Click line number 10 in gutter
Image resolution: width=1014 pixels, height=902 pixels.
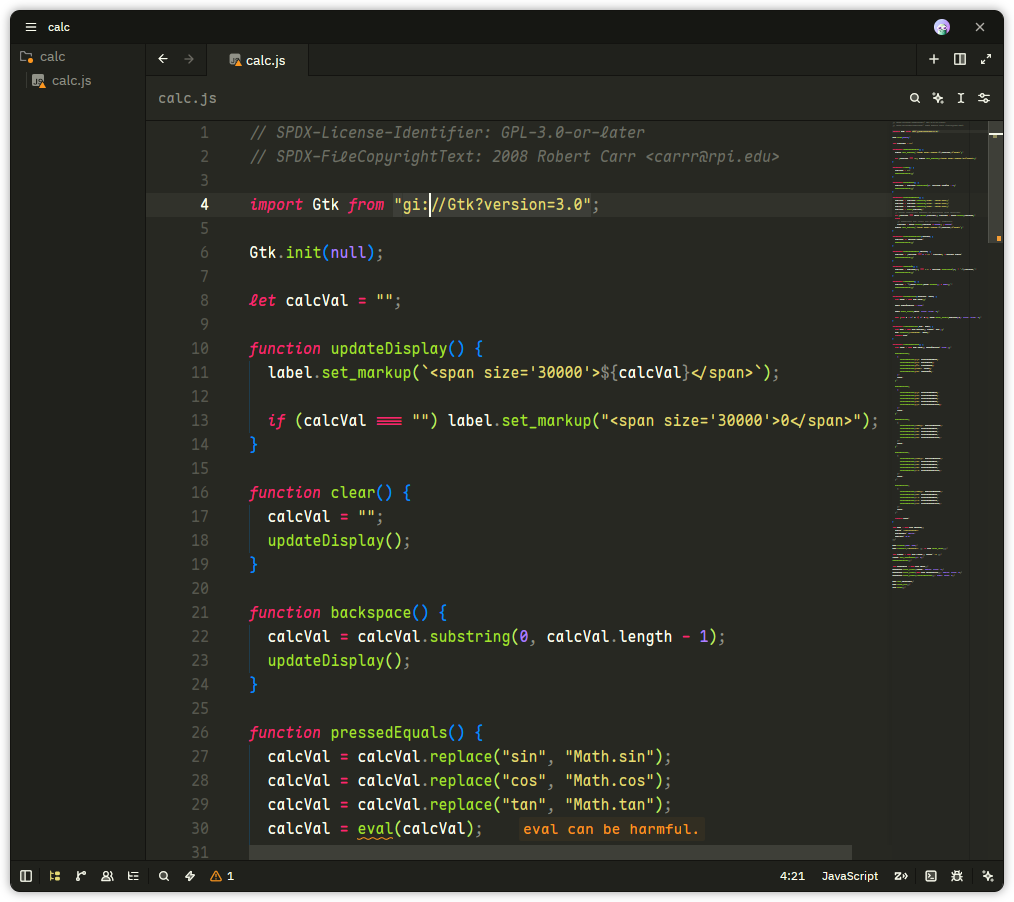(x=200, y=349)
